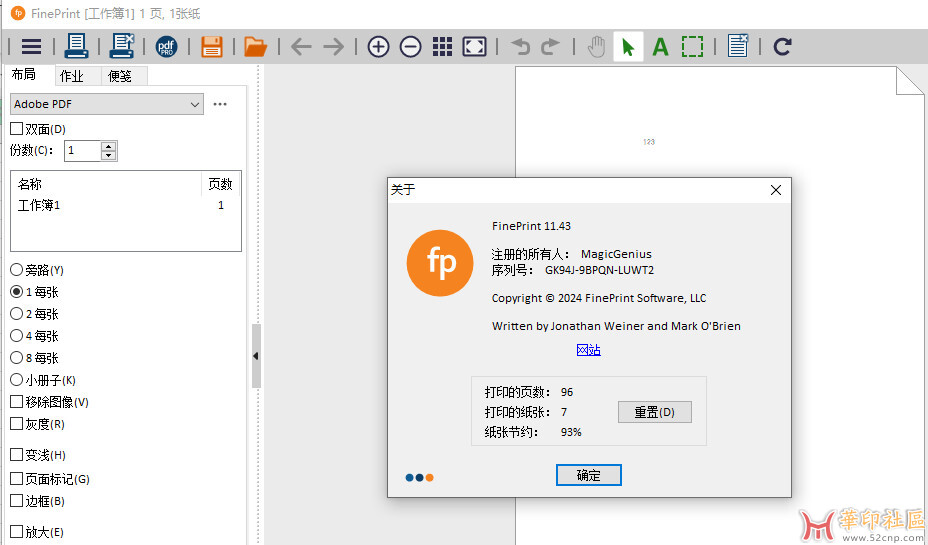This screenshot has height=545, width=928.
Task: Click the serial number GK94J-9BPQN-LUWT2
Action: (x=600, y=270)
